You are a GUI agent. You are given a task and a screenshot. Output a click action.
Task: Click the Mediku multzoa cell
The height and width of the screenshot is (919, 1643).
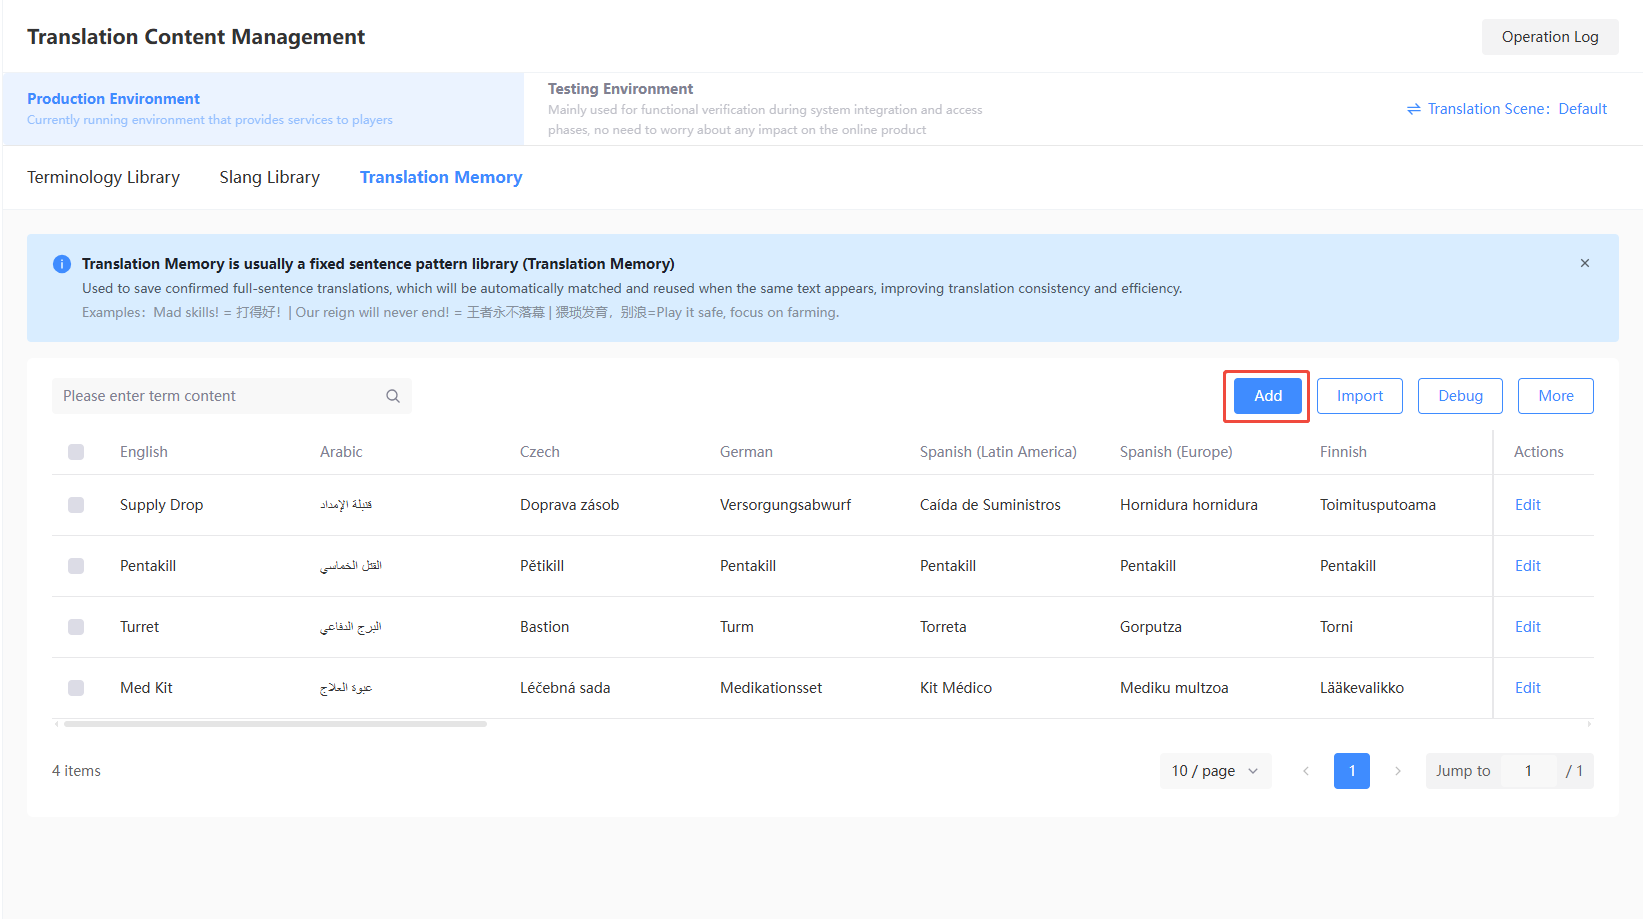(1174, 688)
